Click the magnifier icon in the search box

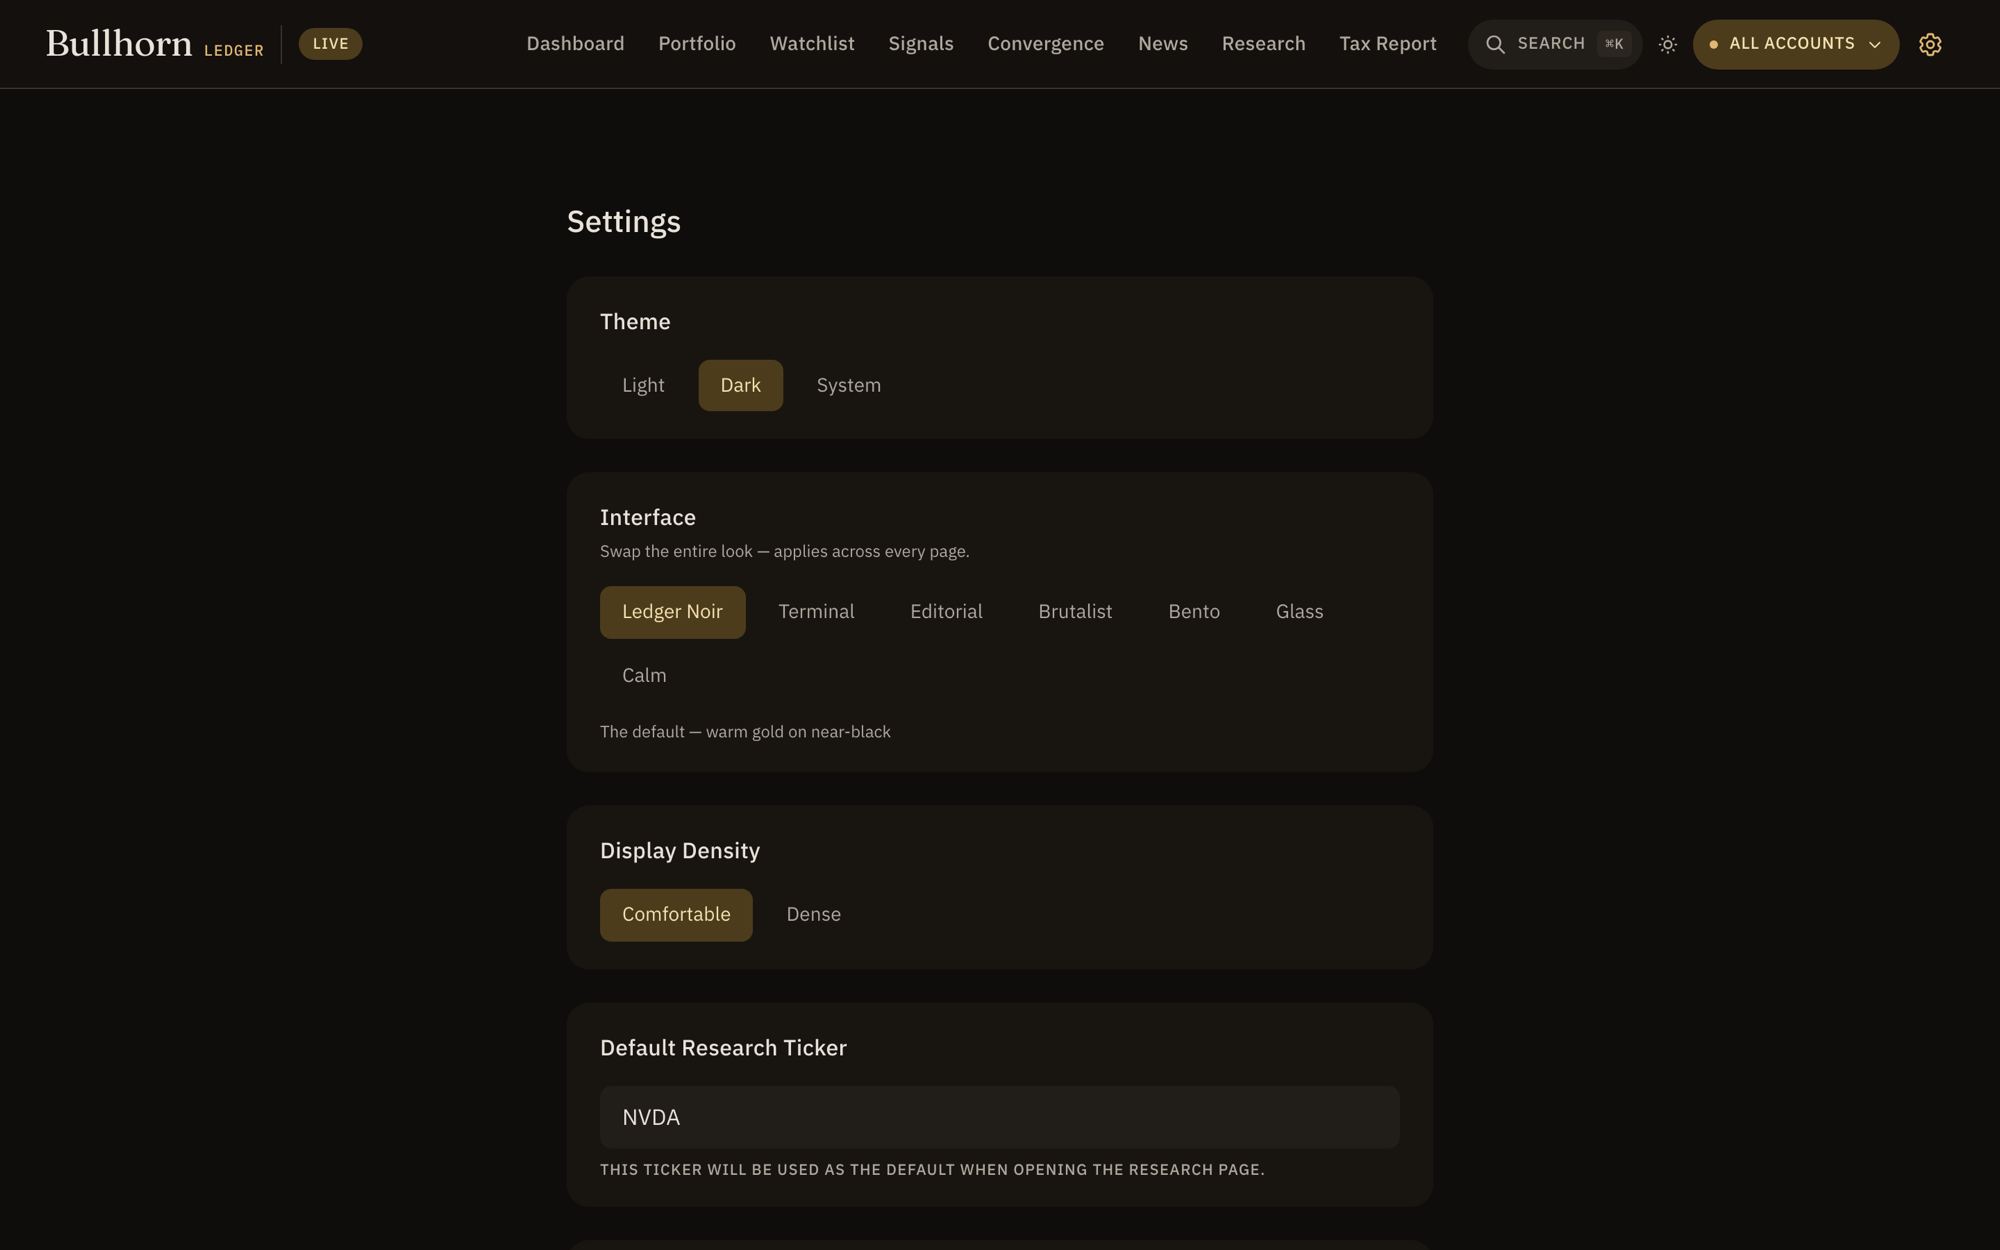(x=1495, y=44)
